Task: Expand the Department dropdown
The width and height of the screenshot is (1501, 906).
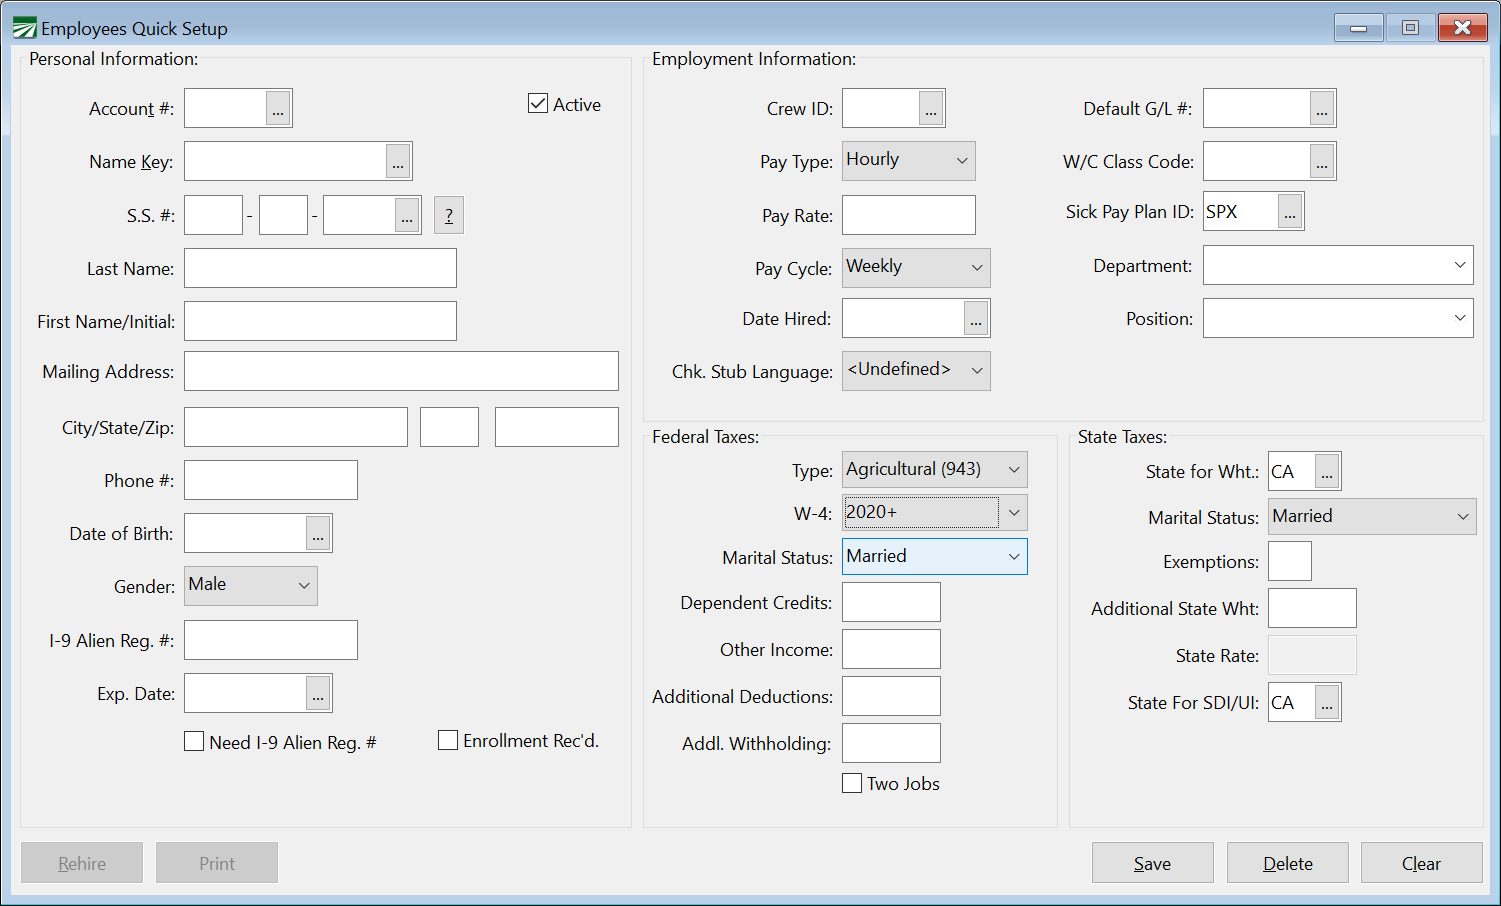Action: 1338,265
